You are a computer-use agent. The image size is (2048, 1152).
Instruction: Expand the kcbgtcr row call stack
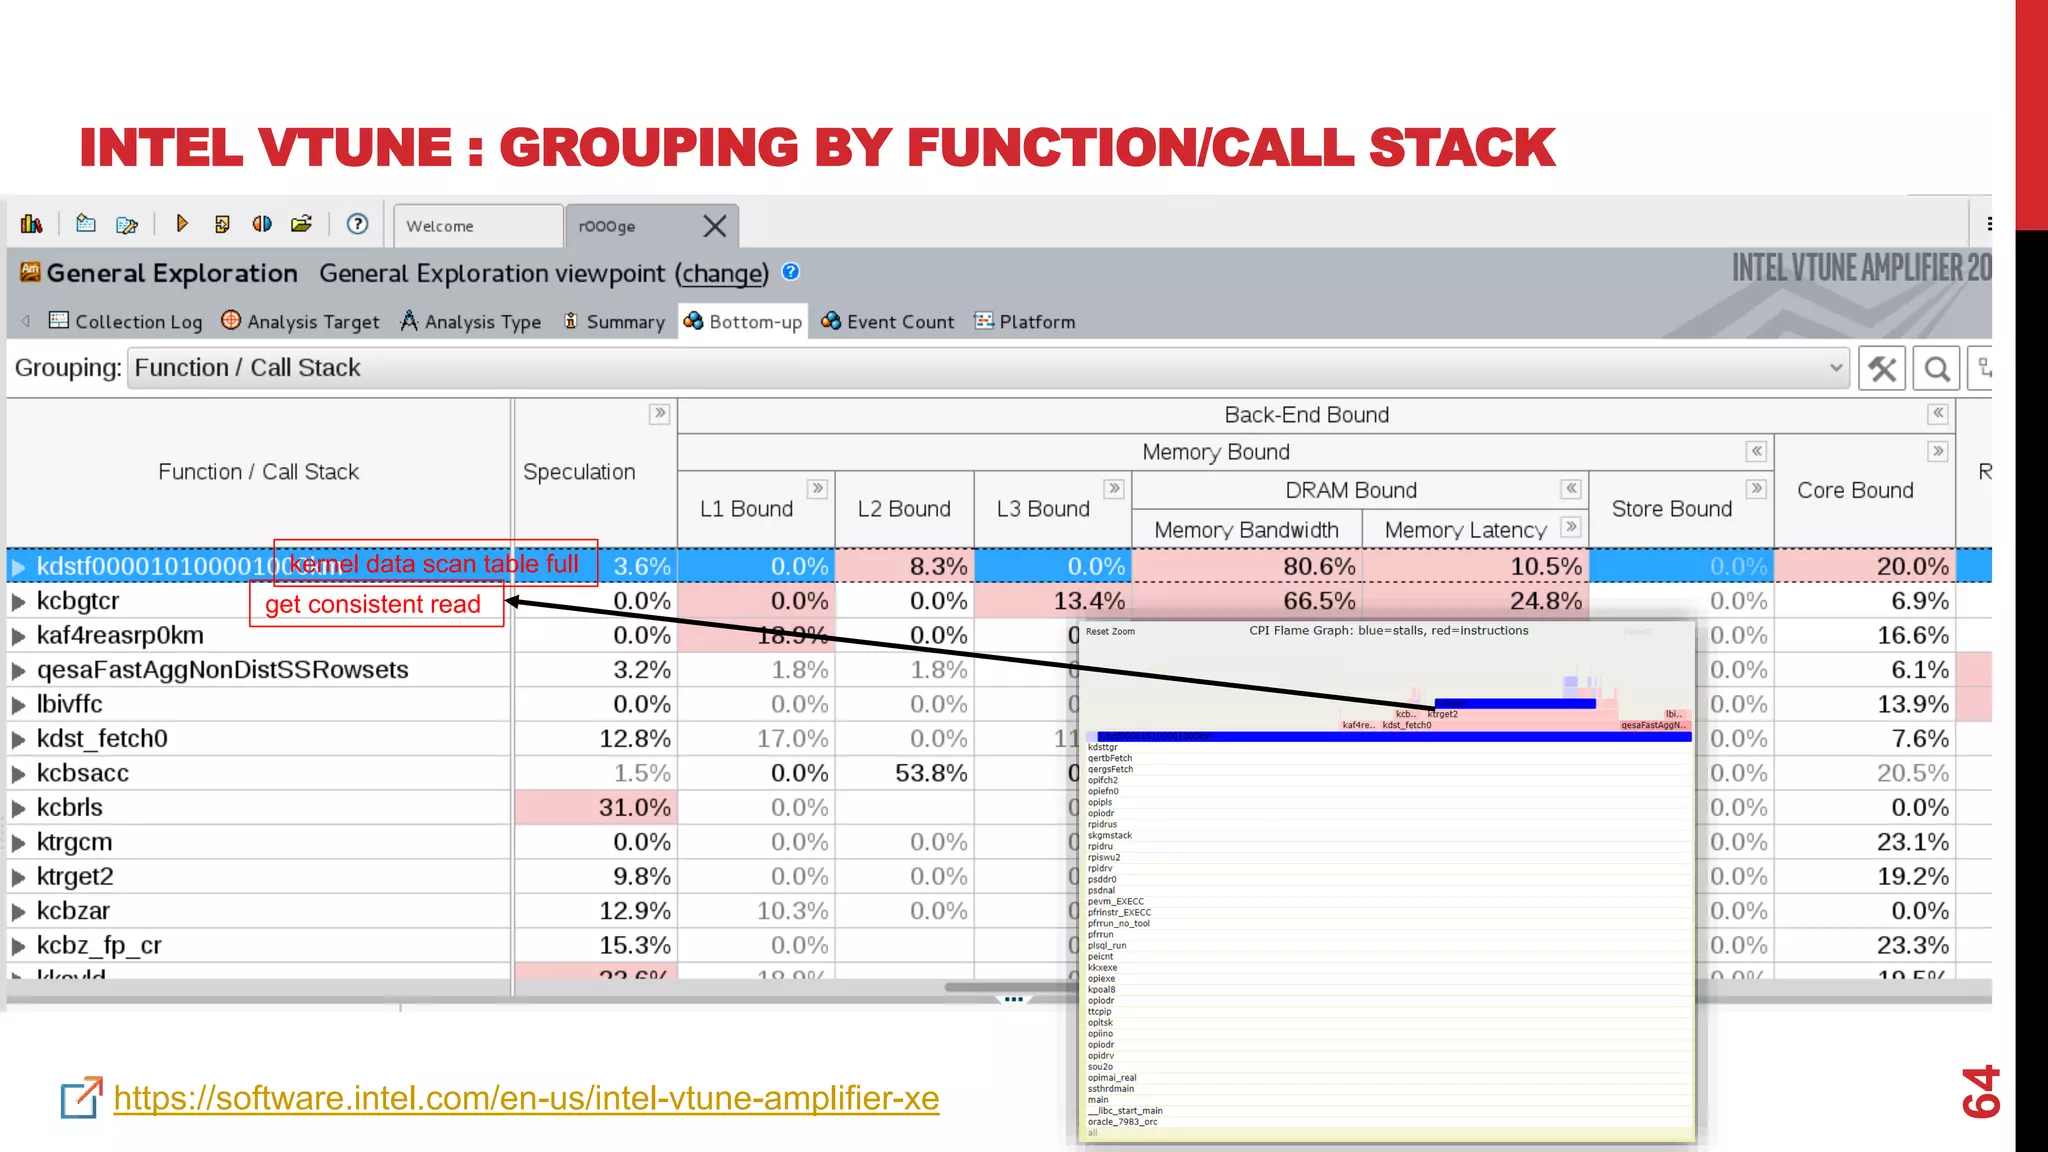[x=18, y=602]
